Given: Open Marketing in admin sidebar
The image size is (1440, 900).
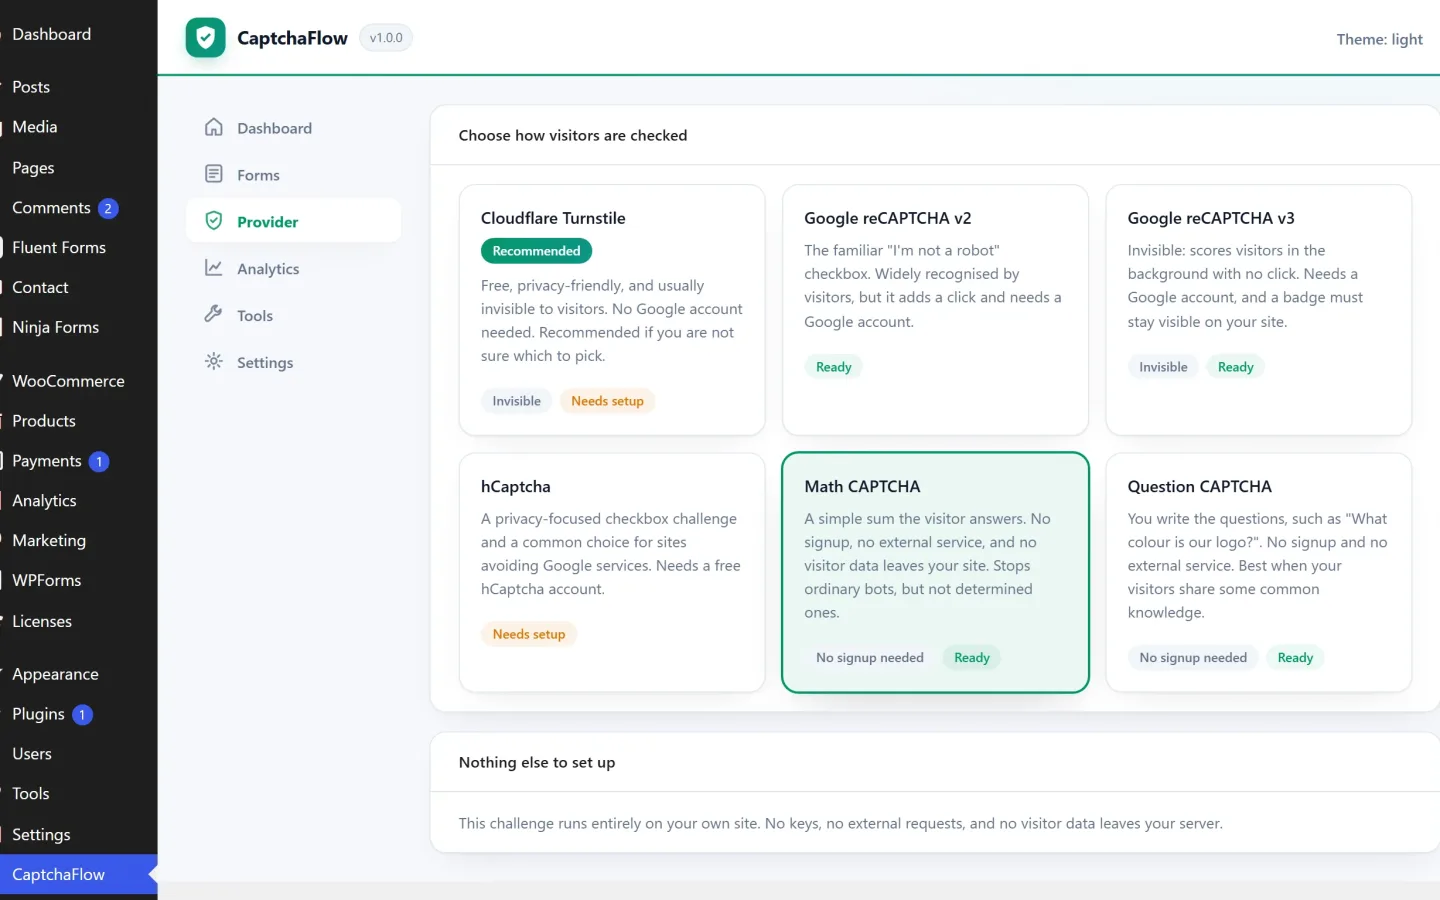Looking at the screenshot, I should (78, 540).
